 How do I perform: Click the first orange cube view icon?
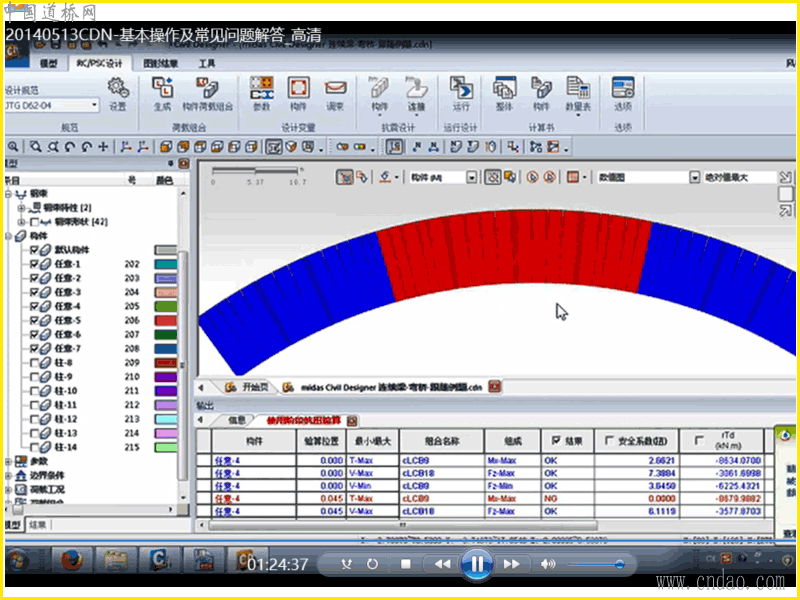point(166,147)
